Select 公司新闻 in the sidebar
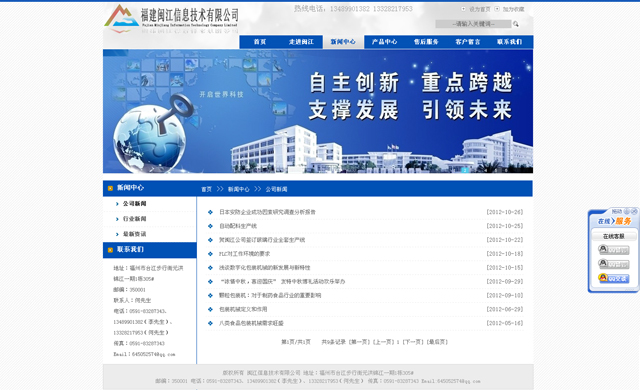 tap(135, 204)
